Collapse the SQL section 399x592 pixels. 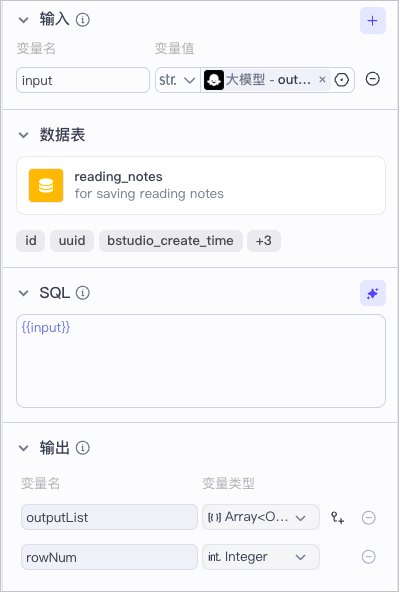[24, 293]
